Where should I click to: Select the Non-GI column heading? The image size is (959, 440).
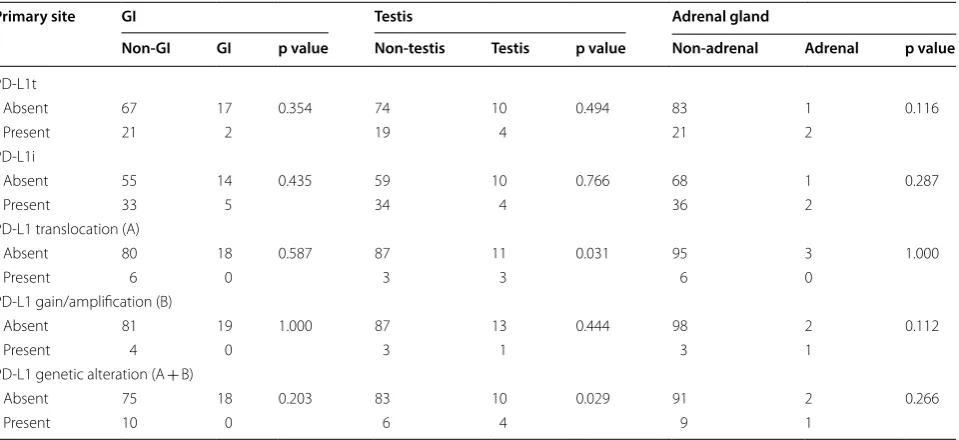pos(146,48)
